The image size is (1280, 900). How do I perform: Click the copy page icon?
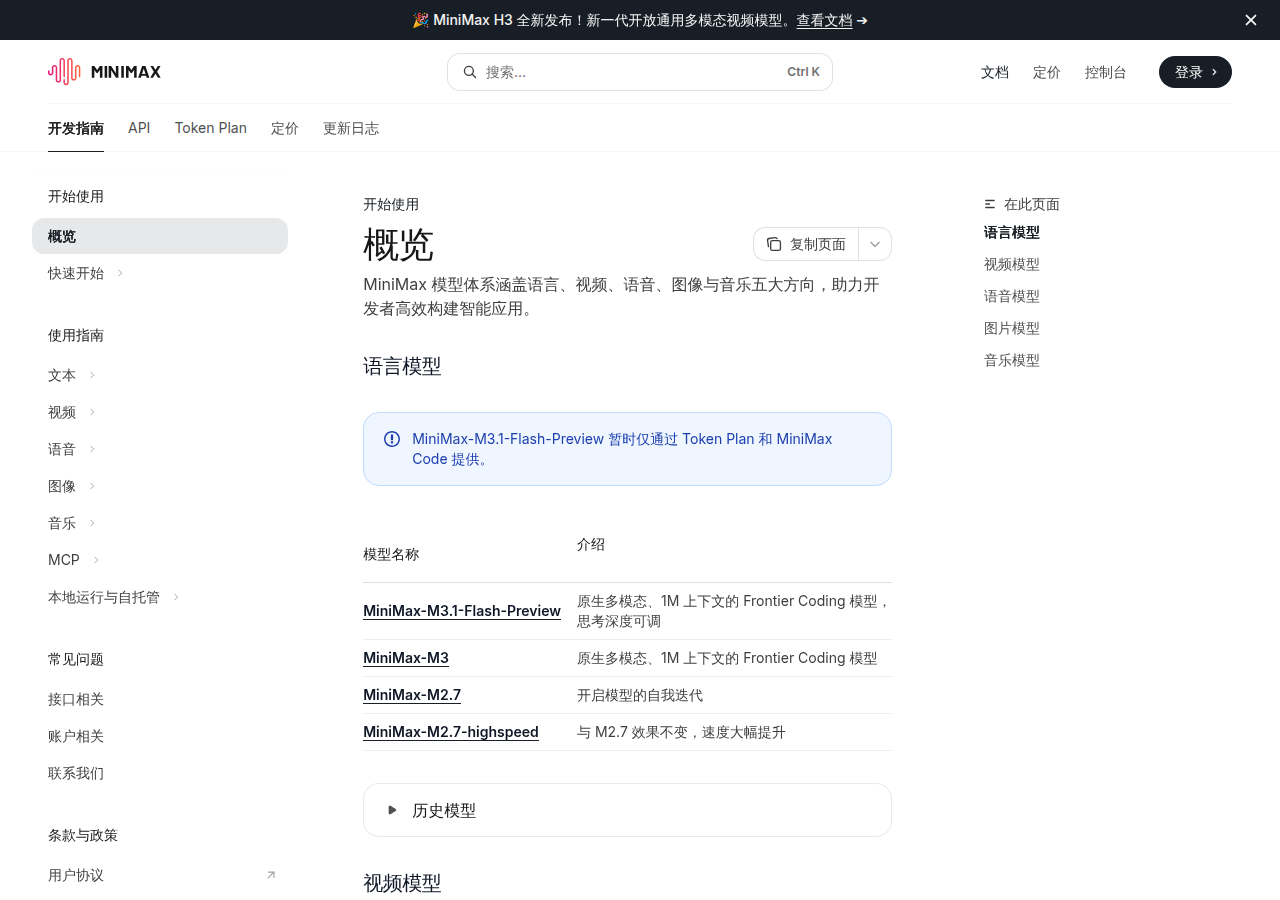(774, 244)
